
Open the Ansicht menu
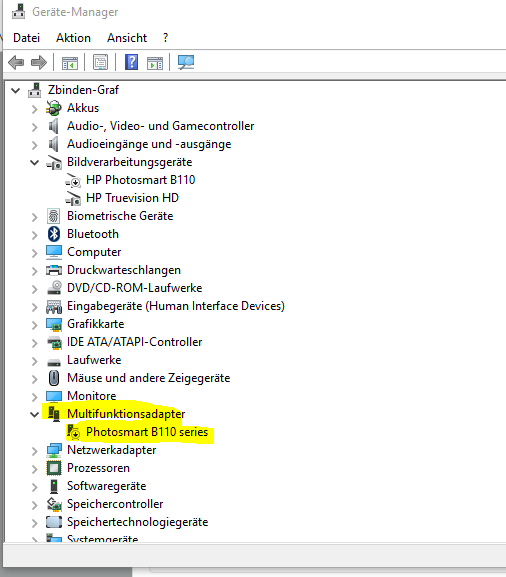(x=127, y=38)
